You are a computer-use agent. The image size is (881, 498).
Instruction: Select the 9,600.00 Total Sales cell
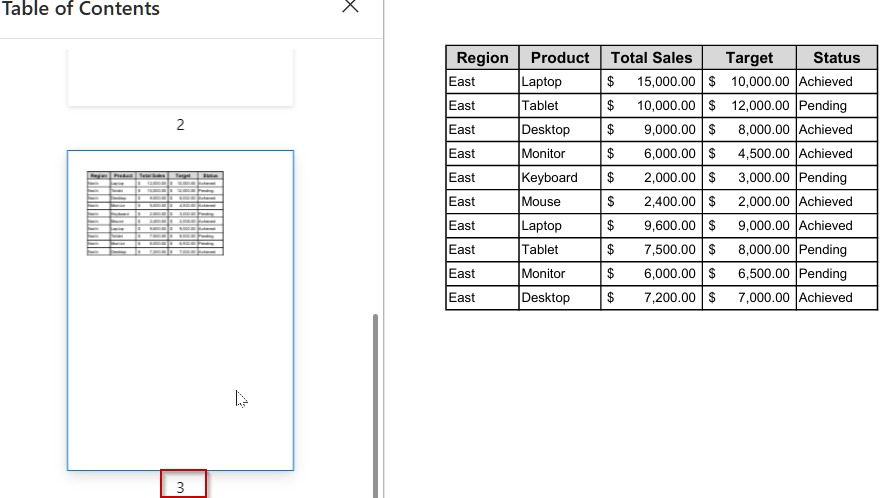pyautogui.click(x=651, y=225)
